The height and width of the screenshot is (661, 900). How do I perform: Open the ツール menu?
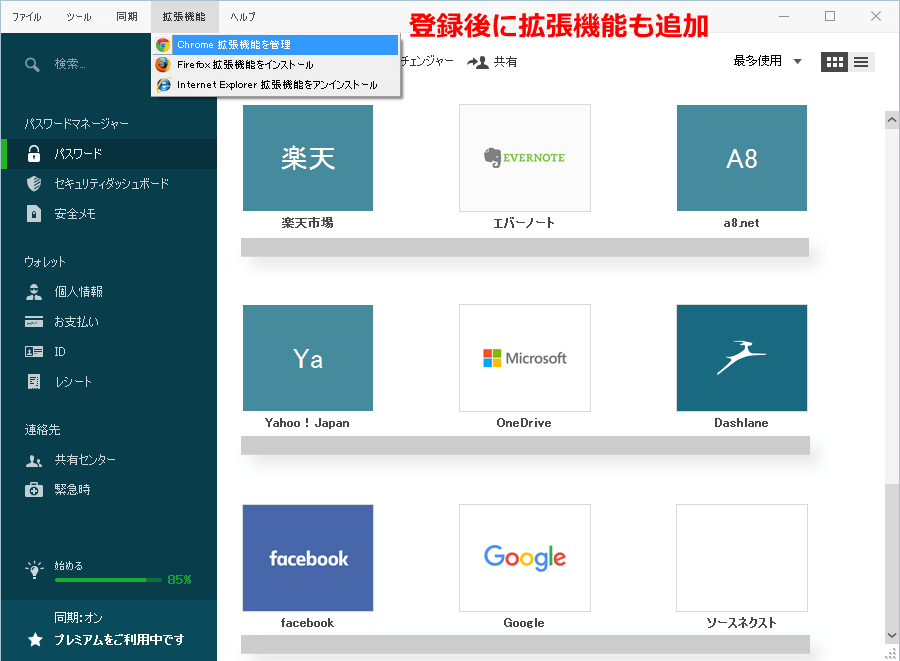click(79, 17)
